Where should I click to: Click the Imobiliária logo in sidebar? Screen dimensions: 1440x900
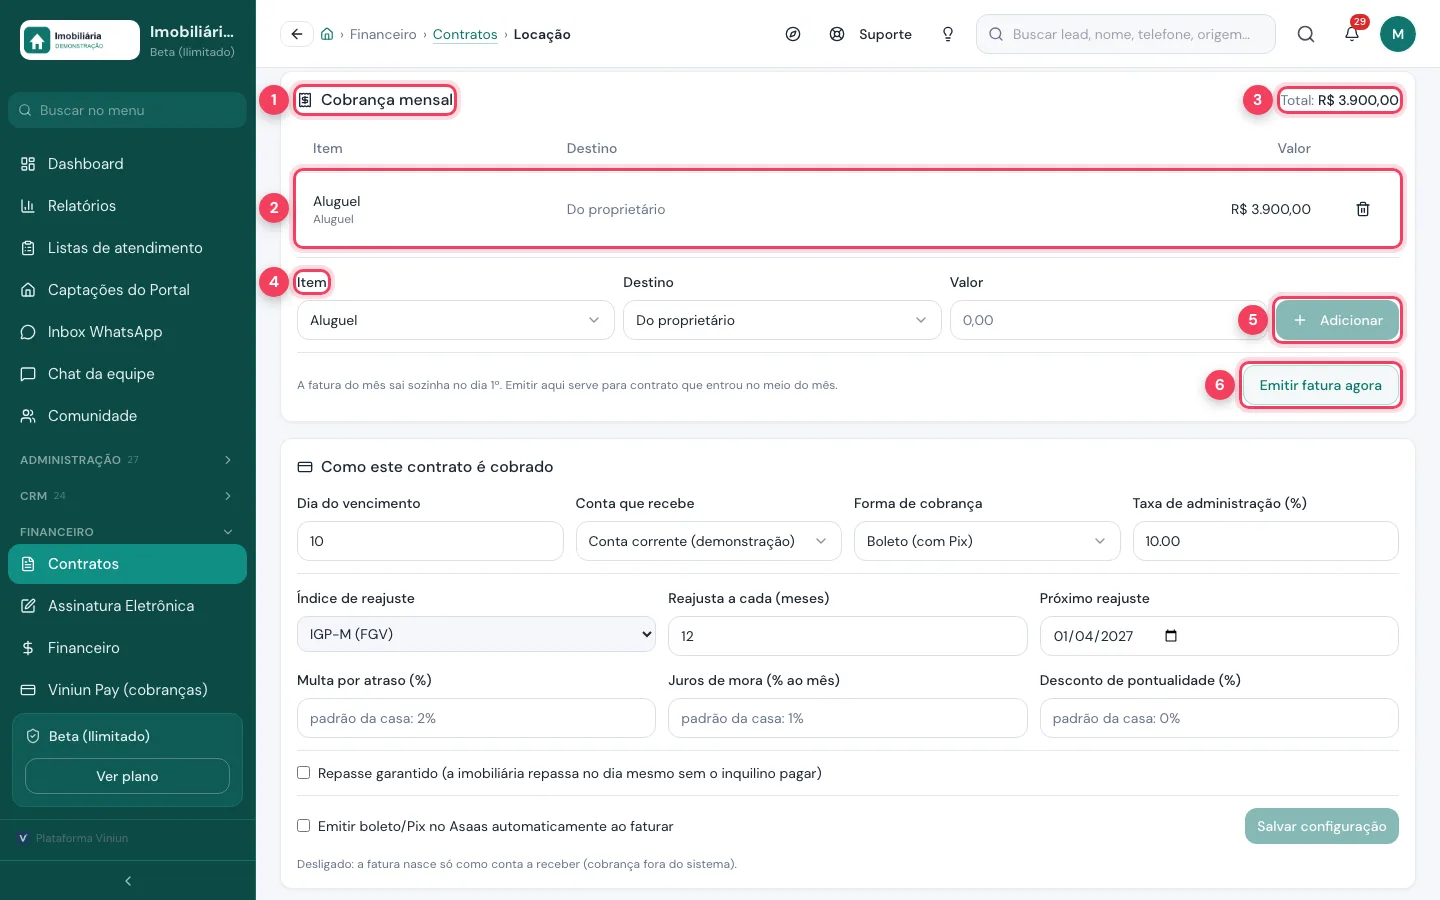(x=80, y=40)
